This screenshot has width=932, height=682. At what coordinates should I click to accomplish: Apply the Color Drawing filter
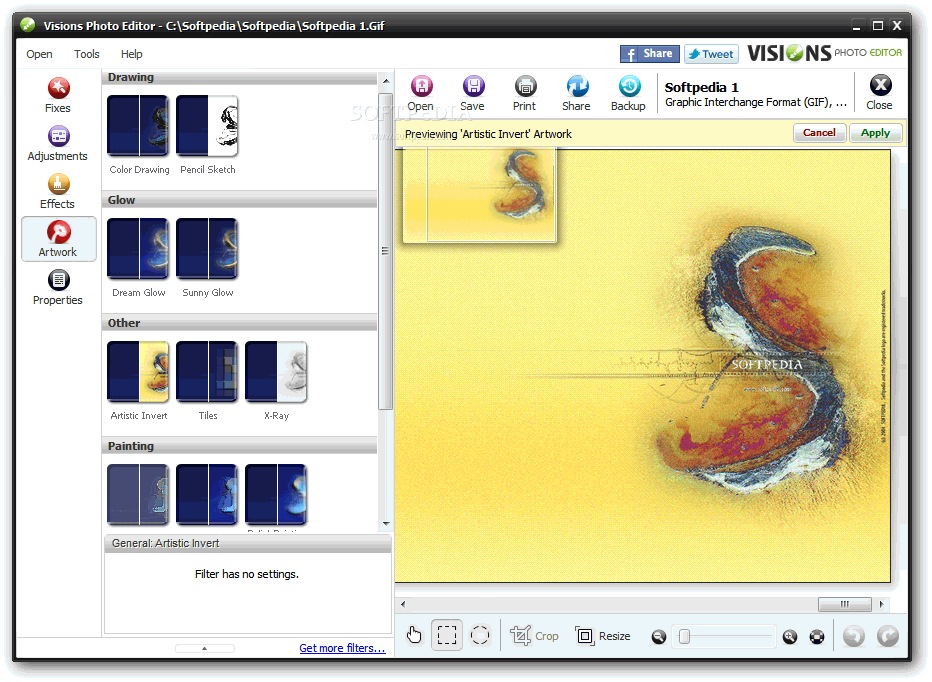point(138,126)
